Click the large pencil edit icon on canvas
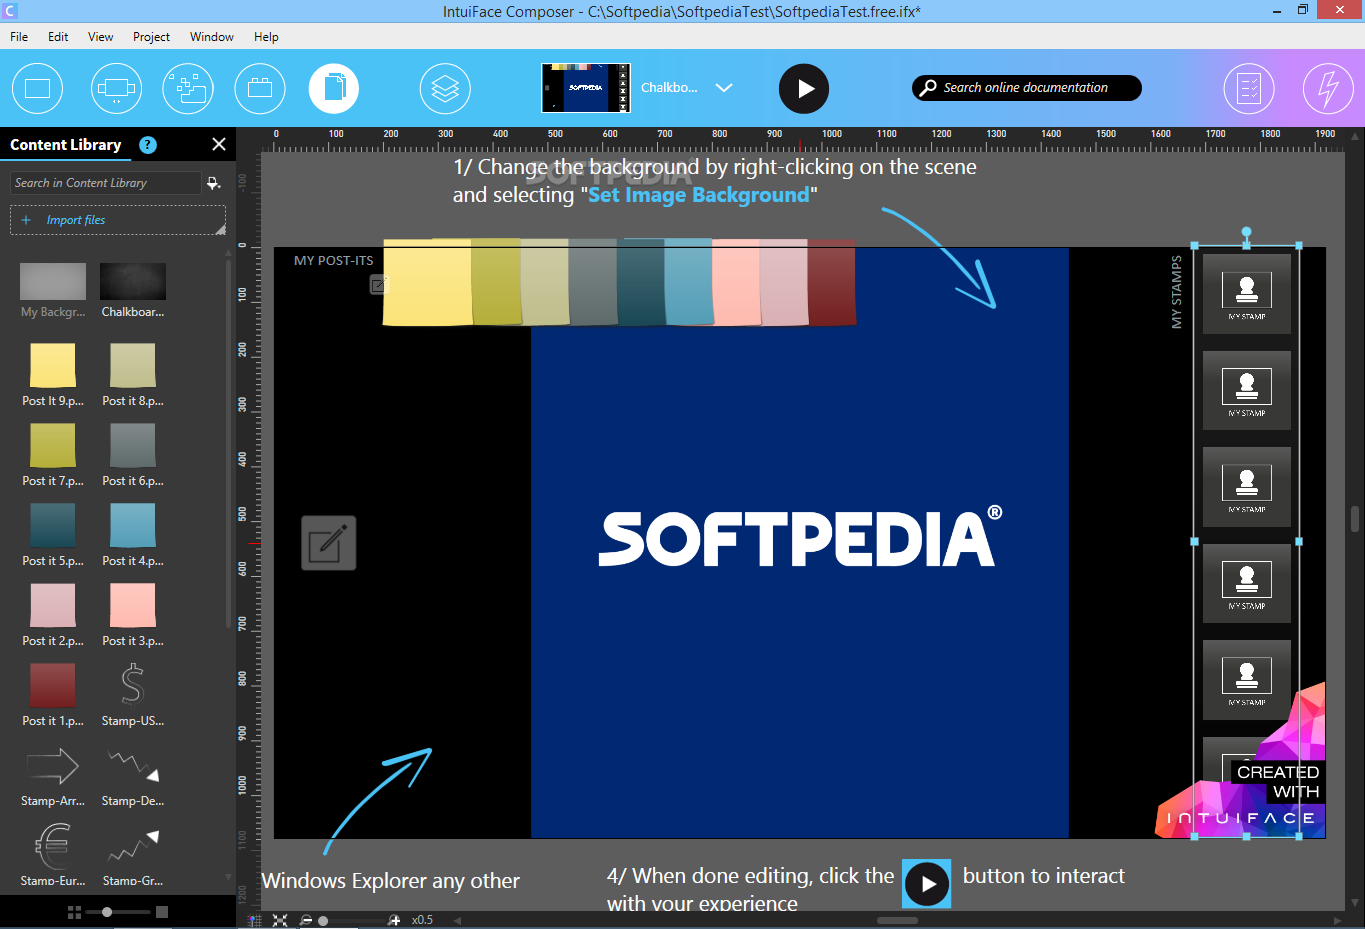Screen dimensions: 1365x929 329,543
